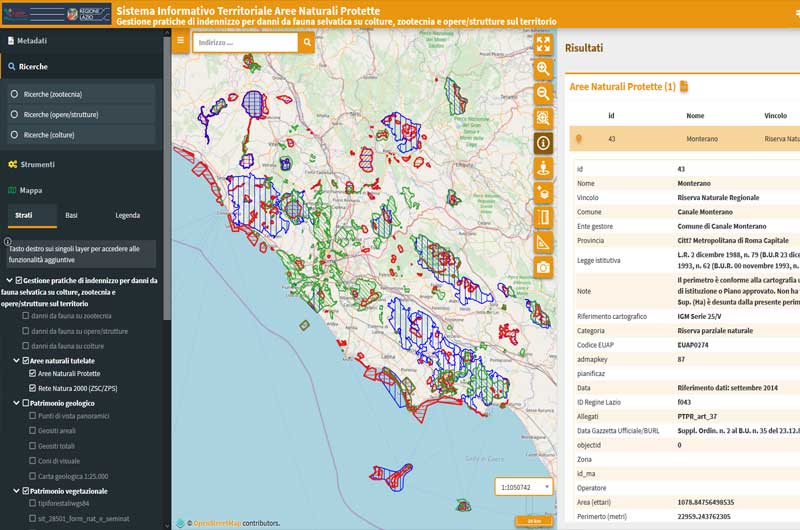Enable danni da fauna su colture layer
This screenshot has height=530, width=800.
26,345
